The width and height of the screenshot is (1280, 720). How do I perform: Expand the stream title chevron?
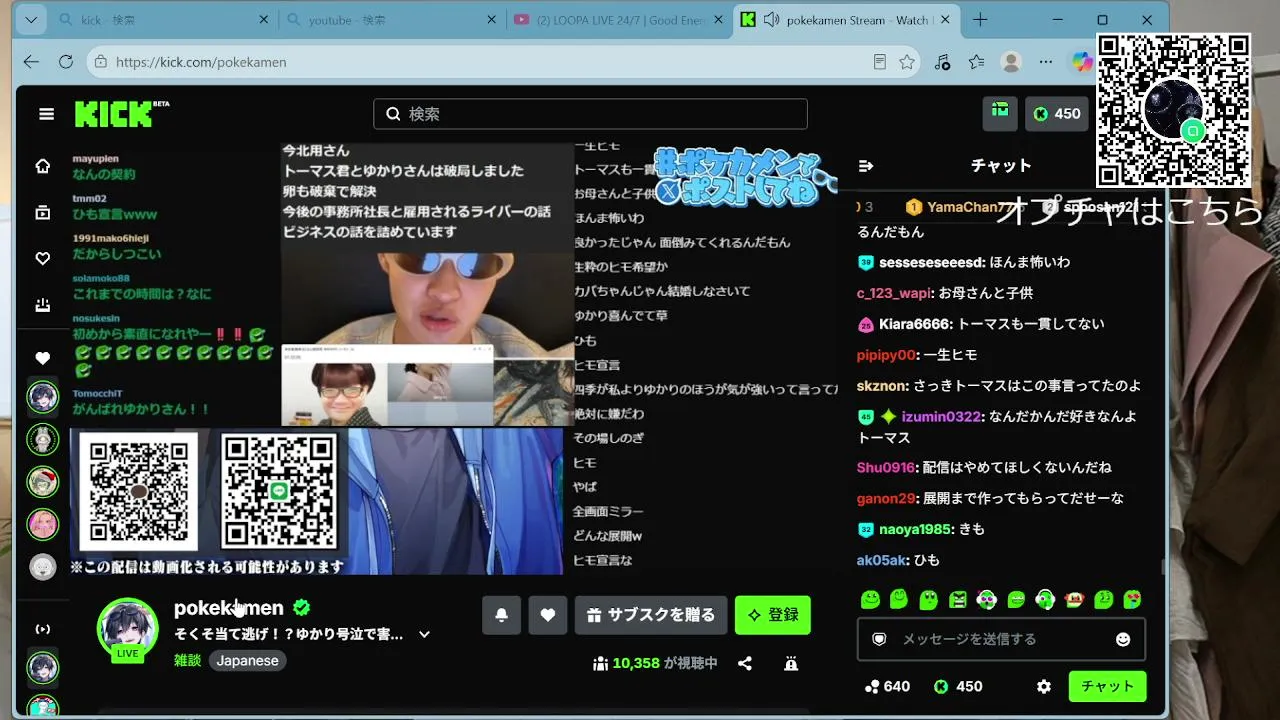(424, 634)
